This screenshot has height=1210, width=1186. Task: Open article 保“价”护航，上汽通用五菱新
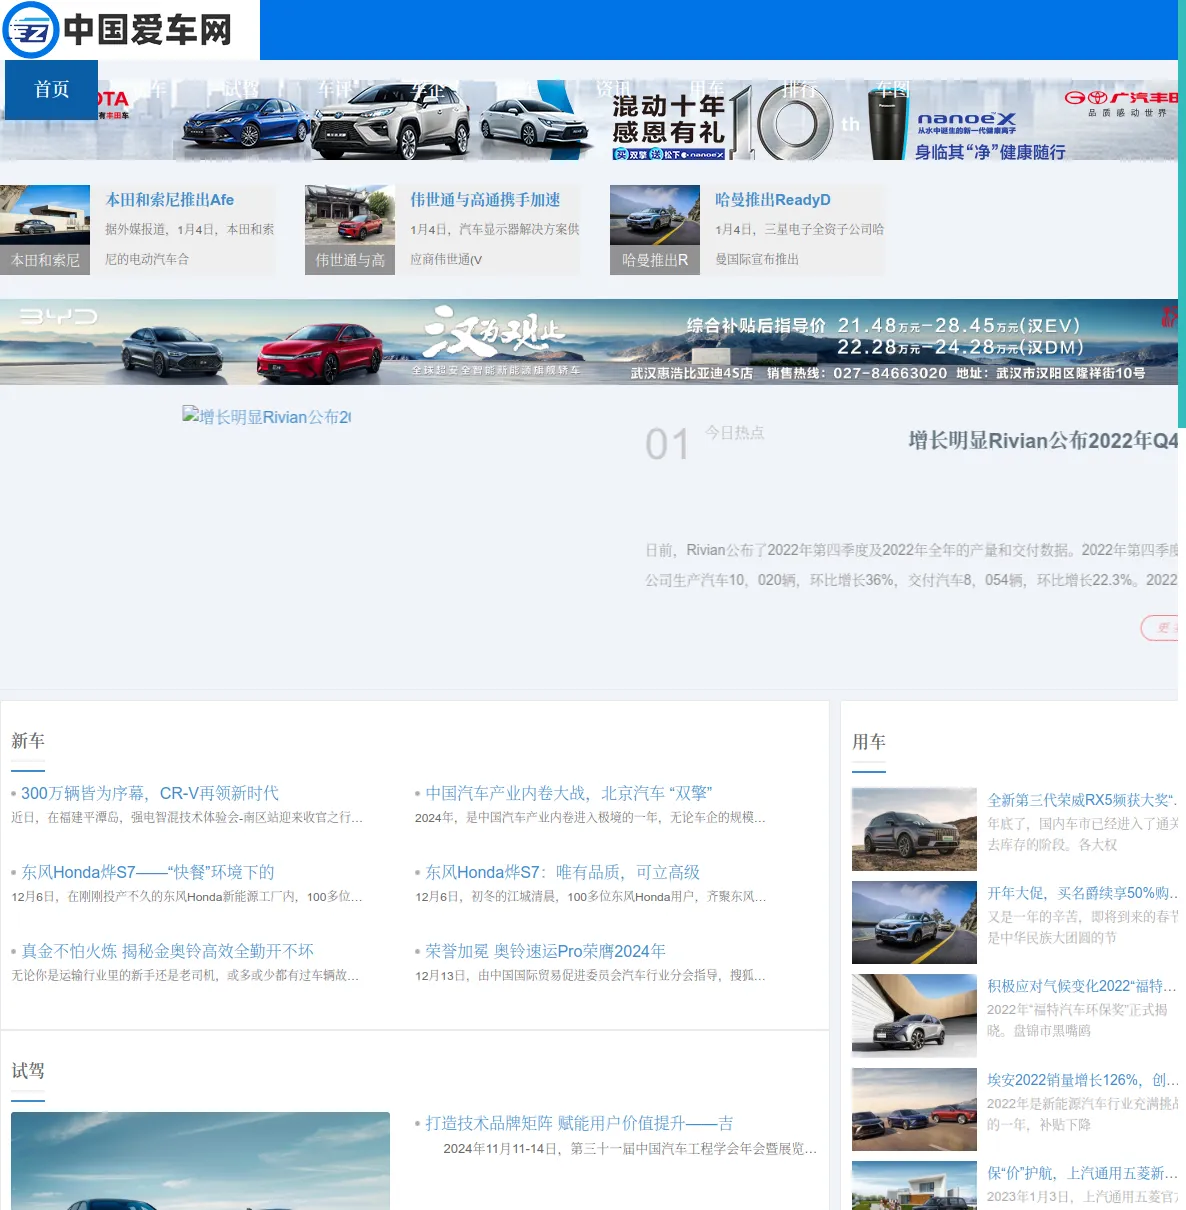coord(1082,1173)
